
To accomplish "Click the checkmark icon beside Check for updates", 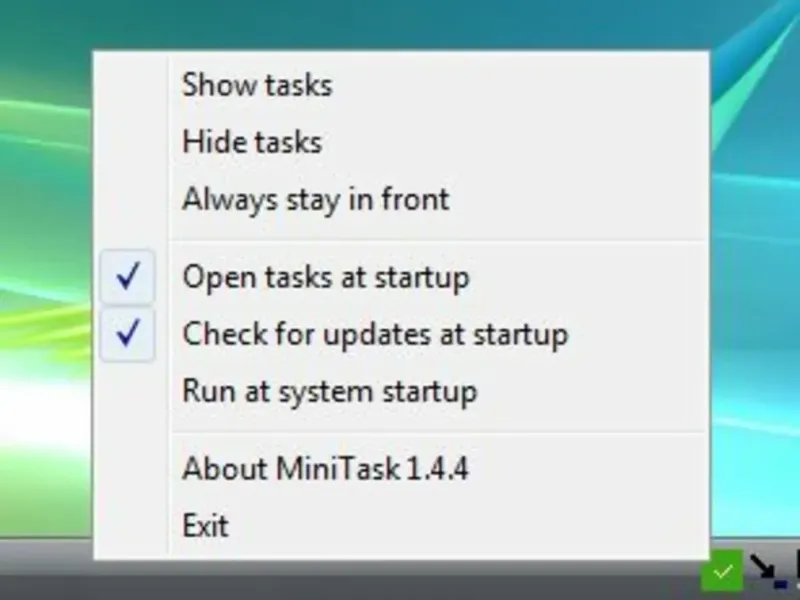I will (128, 334).
